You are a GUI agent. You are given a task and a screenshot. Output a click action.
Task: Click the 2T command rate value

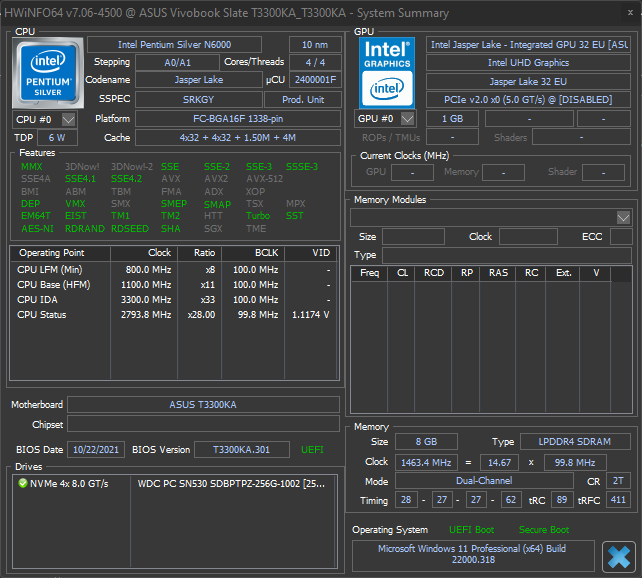click(x=618, y=481)
